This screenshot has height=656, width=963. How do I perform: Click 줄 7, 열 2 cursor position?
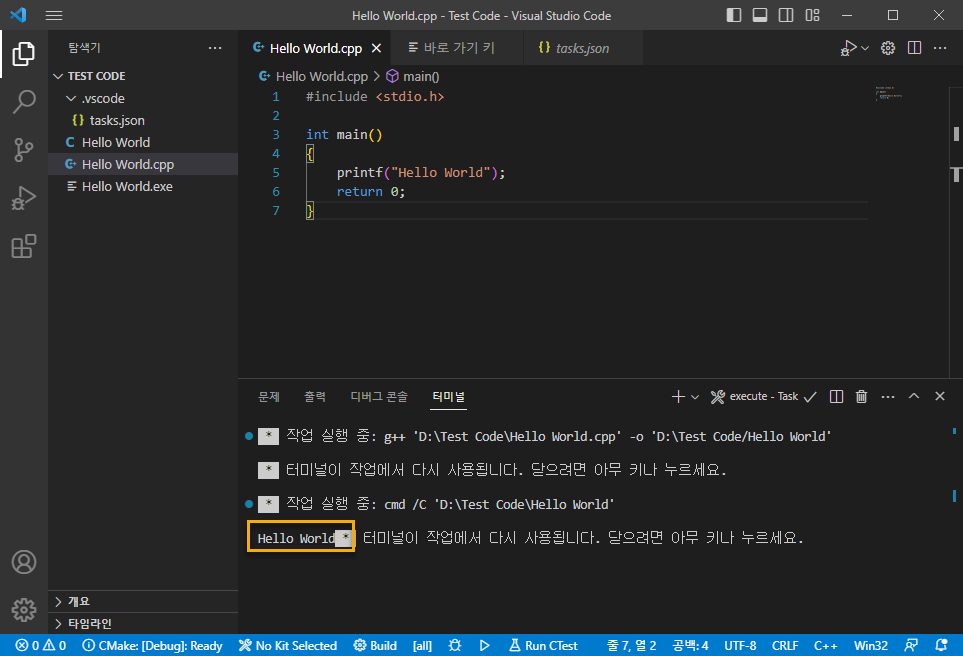(631, 646)
